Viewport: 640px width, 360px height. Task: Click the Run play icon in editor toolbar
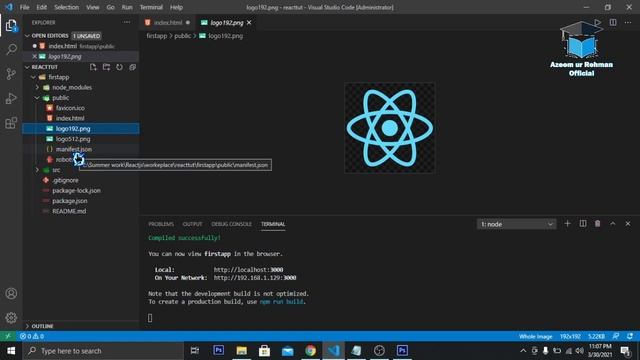(598, 22)
